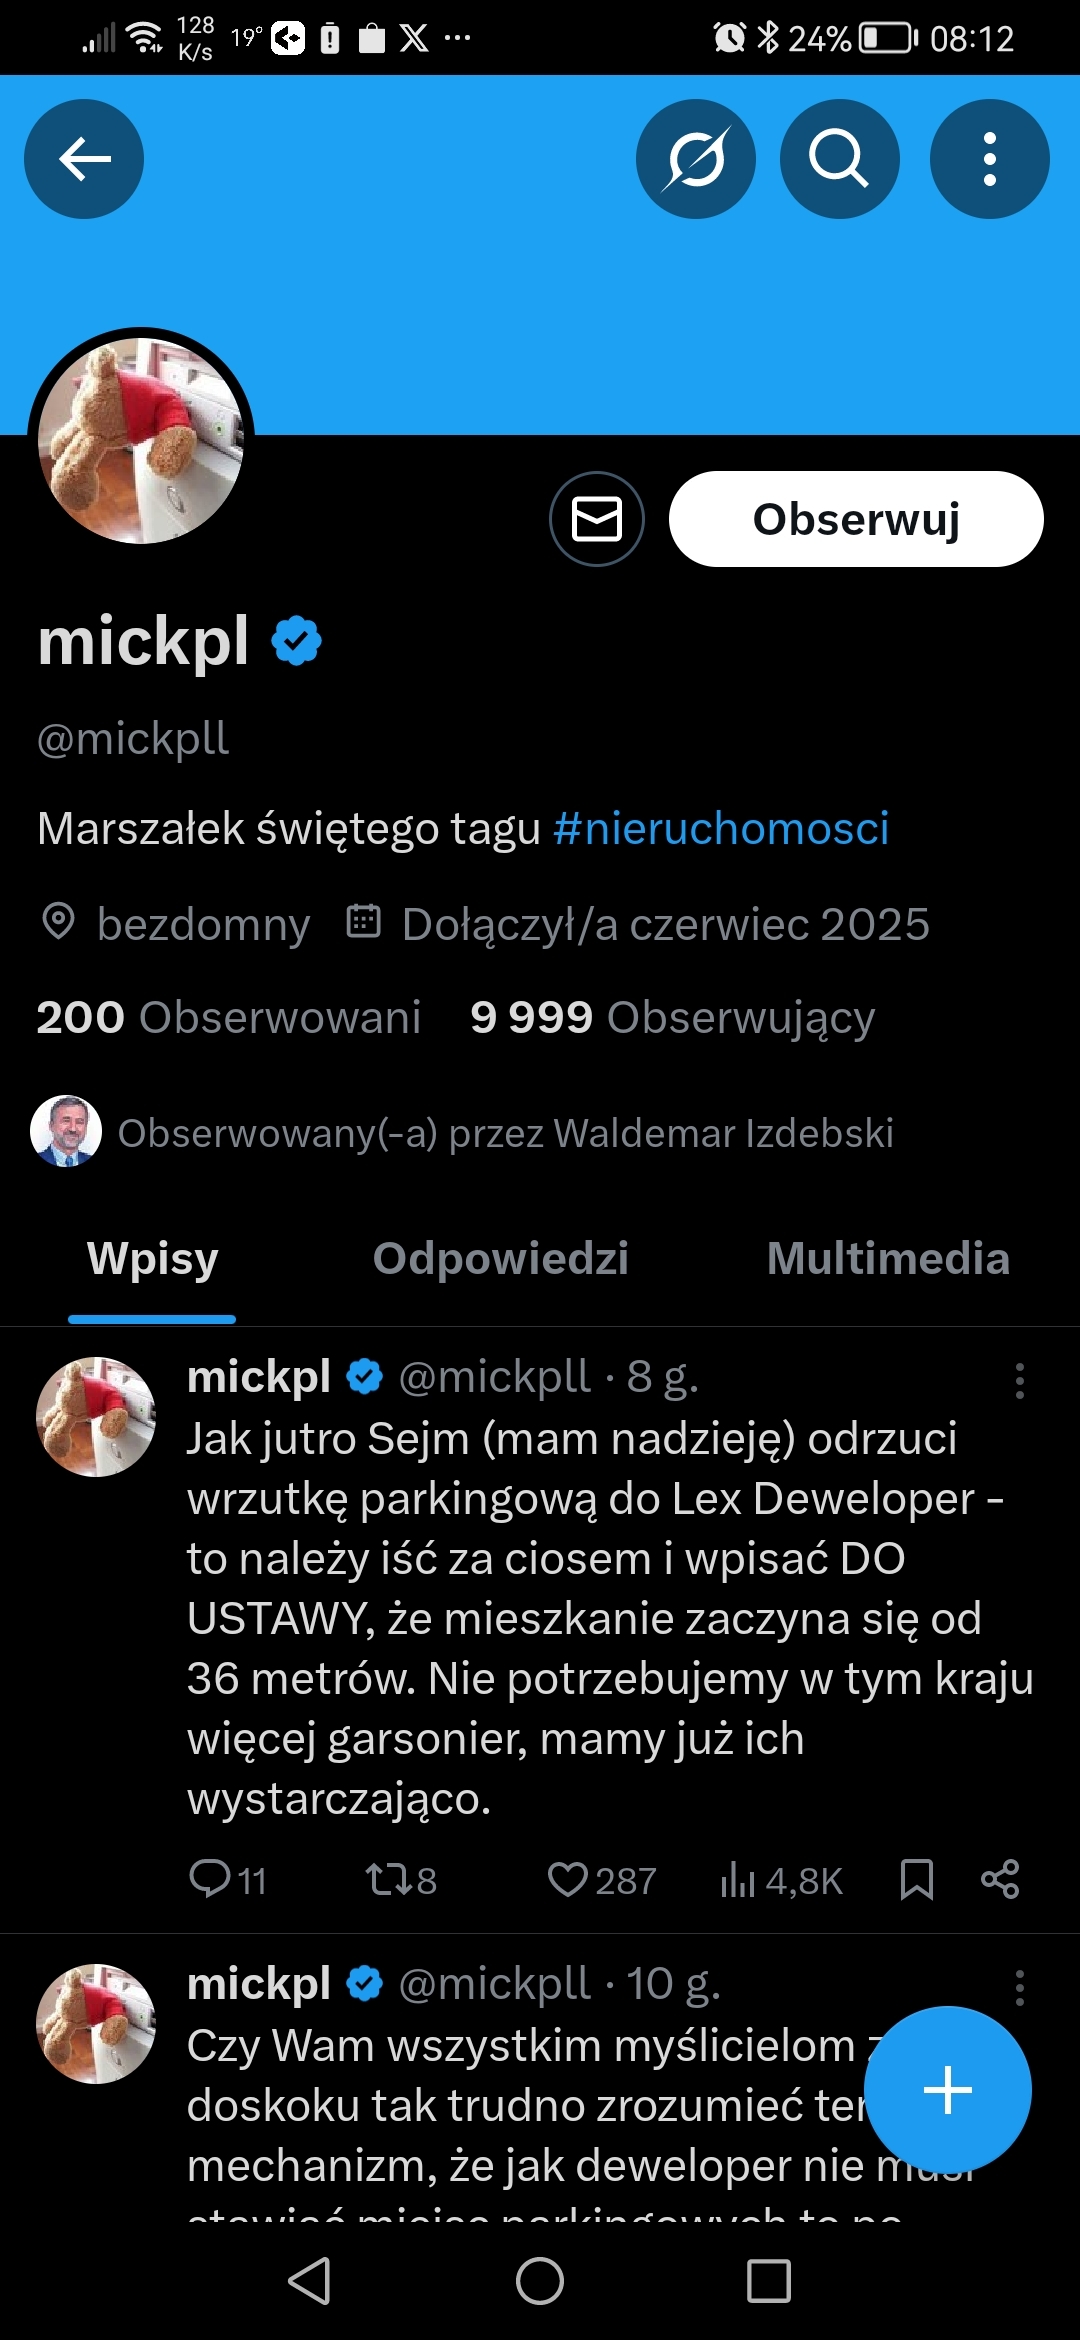Share the first post
This screenshot has width=1080, height=2340.
pos(1000,1879)
